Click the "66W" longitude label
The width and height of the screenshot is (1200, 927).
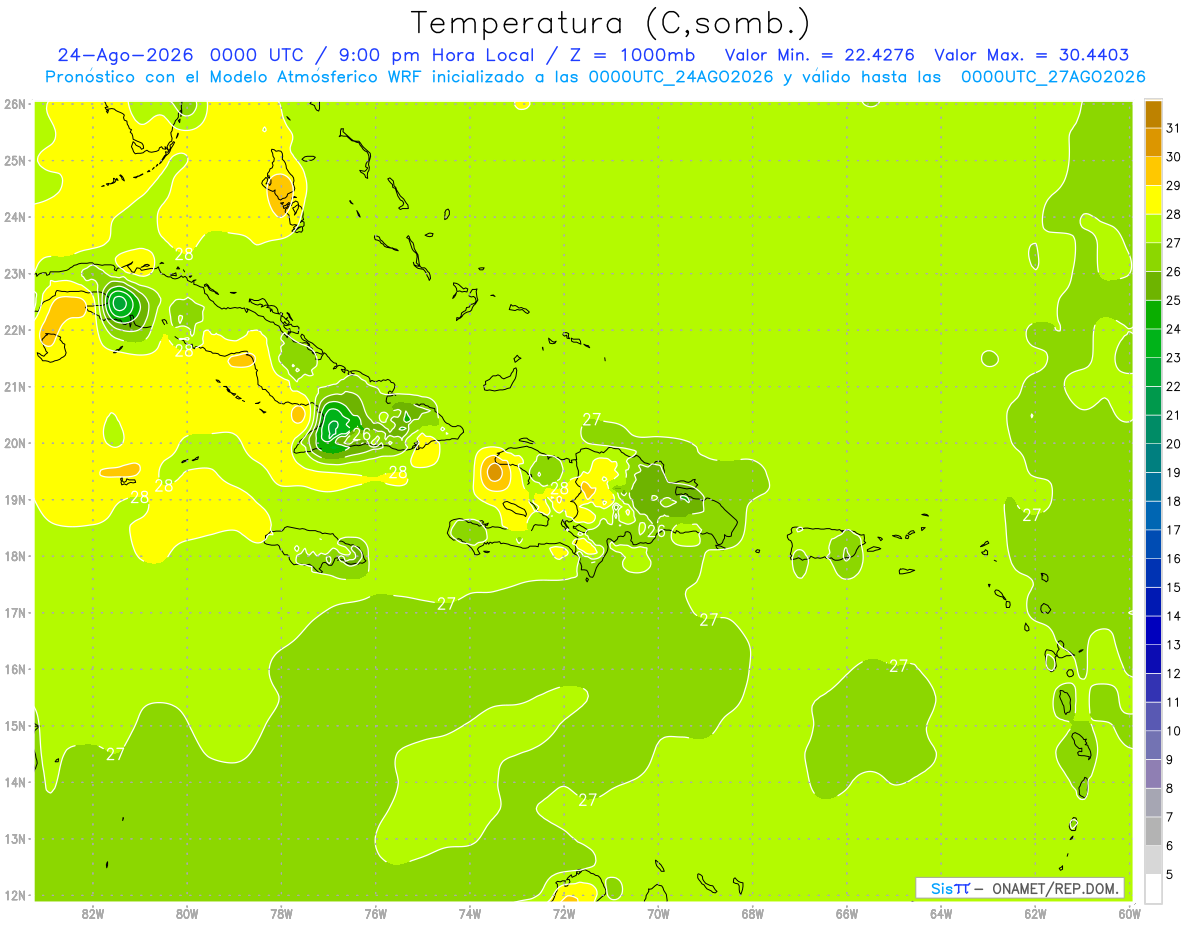click(x=847, y=913)
